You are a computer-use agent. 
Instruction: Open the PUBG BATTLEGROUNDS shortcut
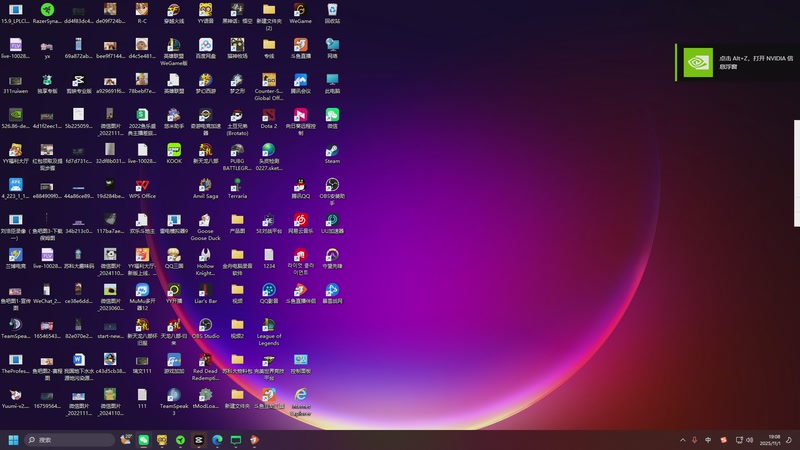point(237,157)
